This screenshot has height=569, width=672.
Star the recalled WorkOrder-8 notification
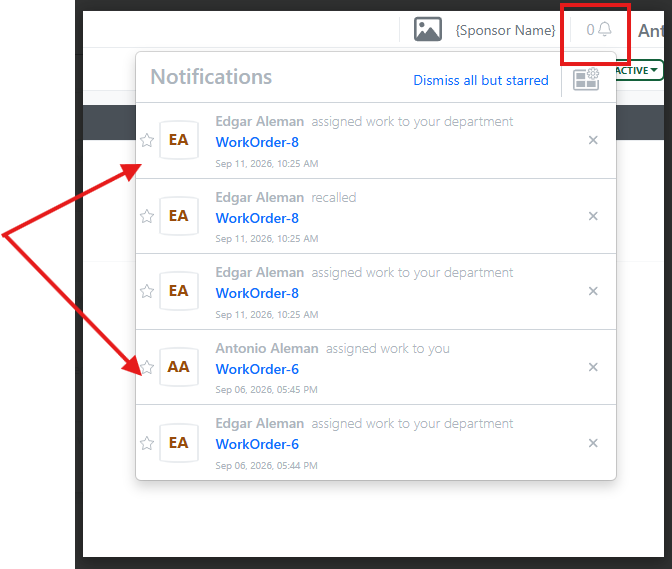coord(147,216)
